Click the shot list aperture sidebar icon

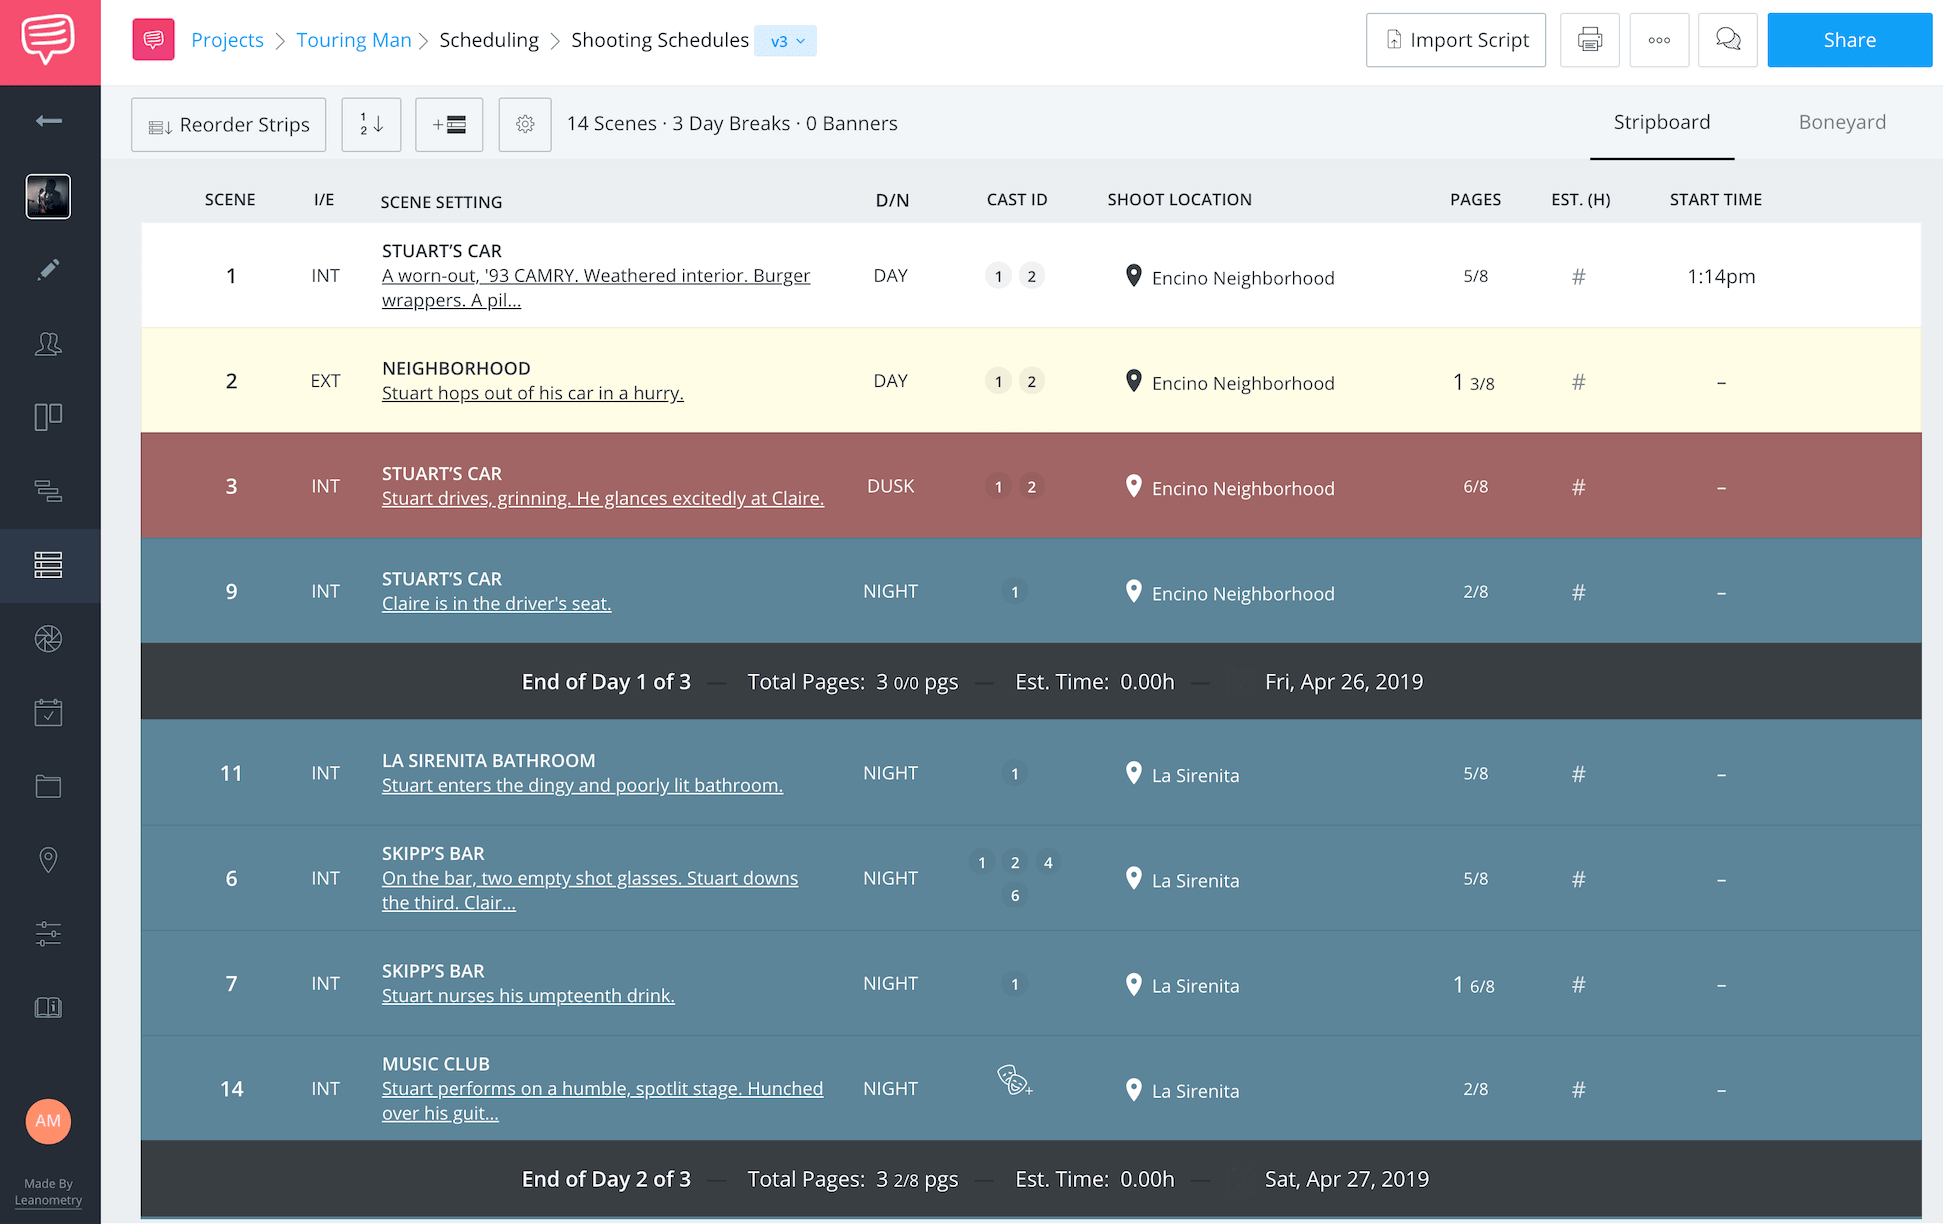coord(48,639)
